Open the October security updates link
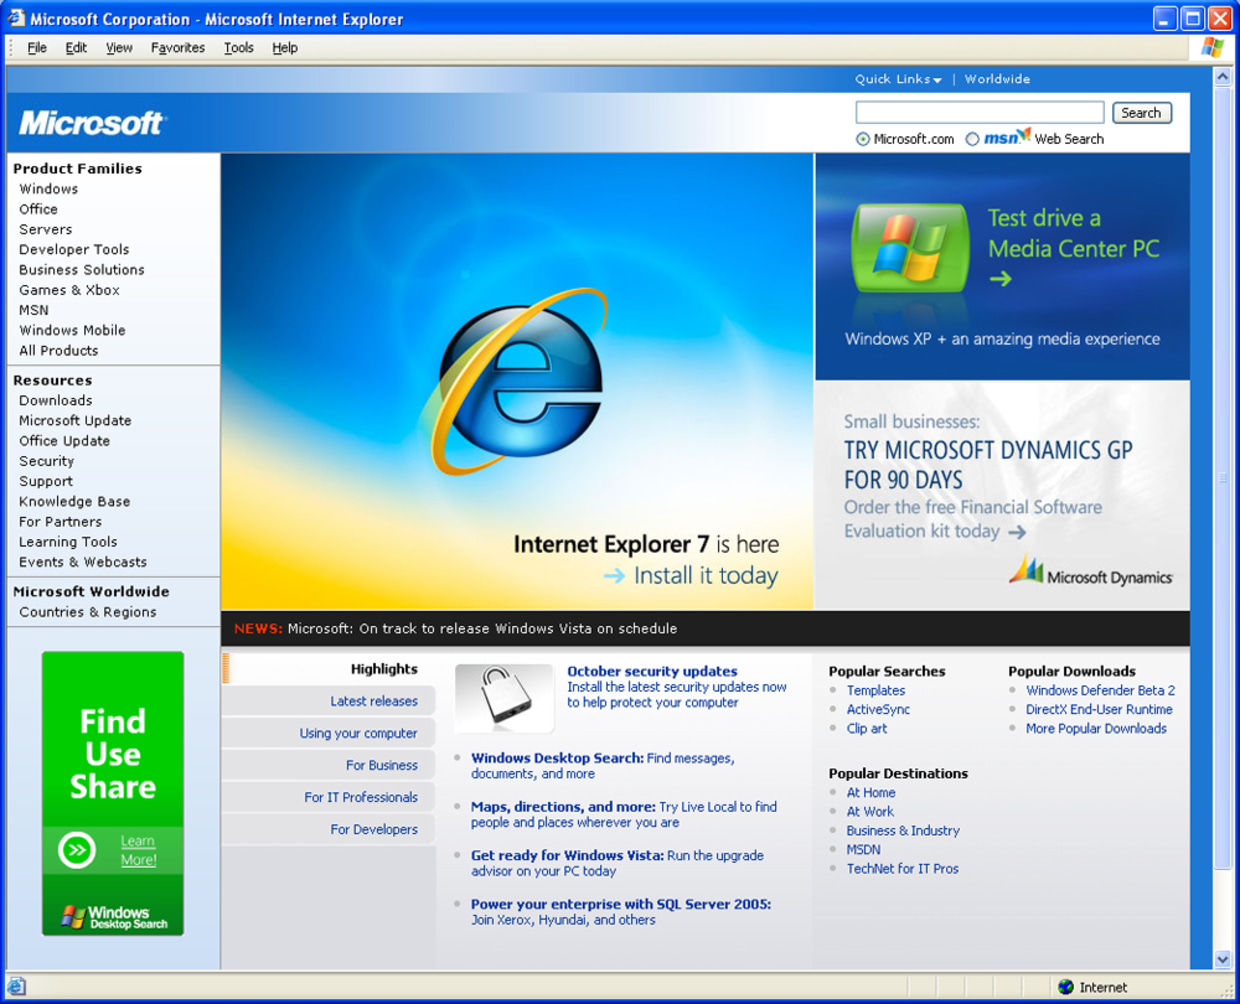 click(x=652, y=671)
